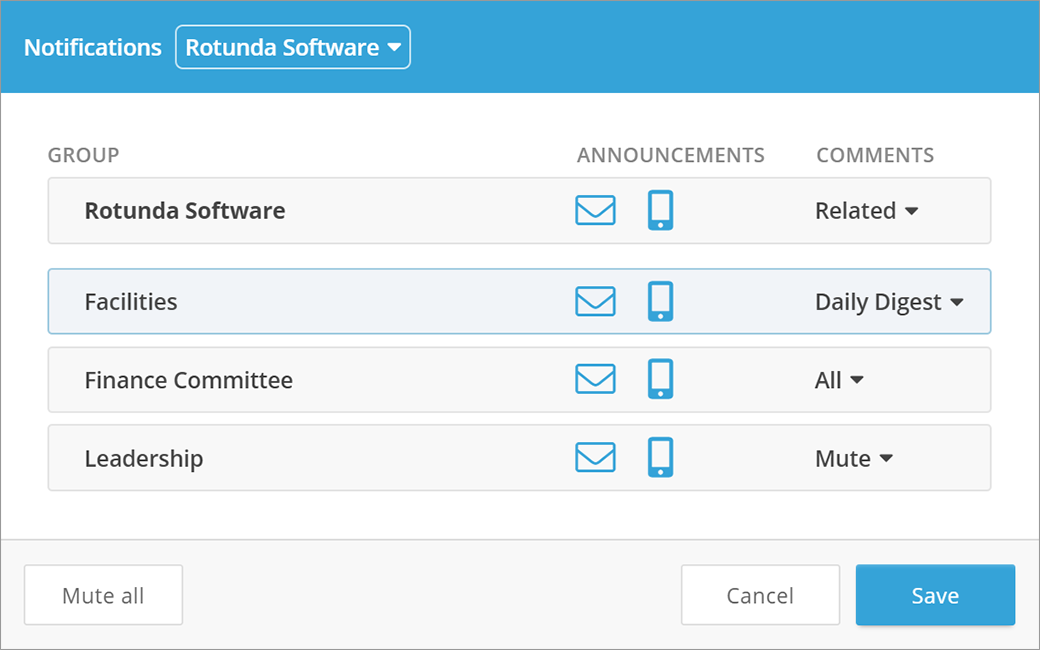This screenshot has width=1040, height=650.
Task: Save the notification settings
Action: coord(935,595)
